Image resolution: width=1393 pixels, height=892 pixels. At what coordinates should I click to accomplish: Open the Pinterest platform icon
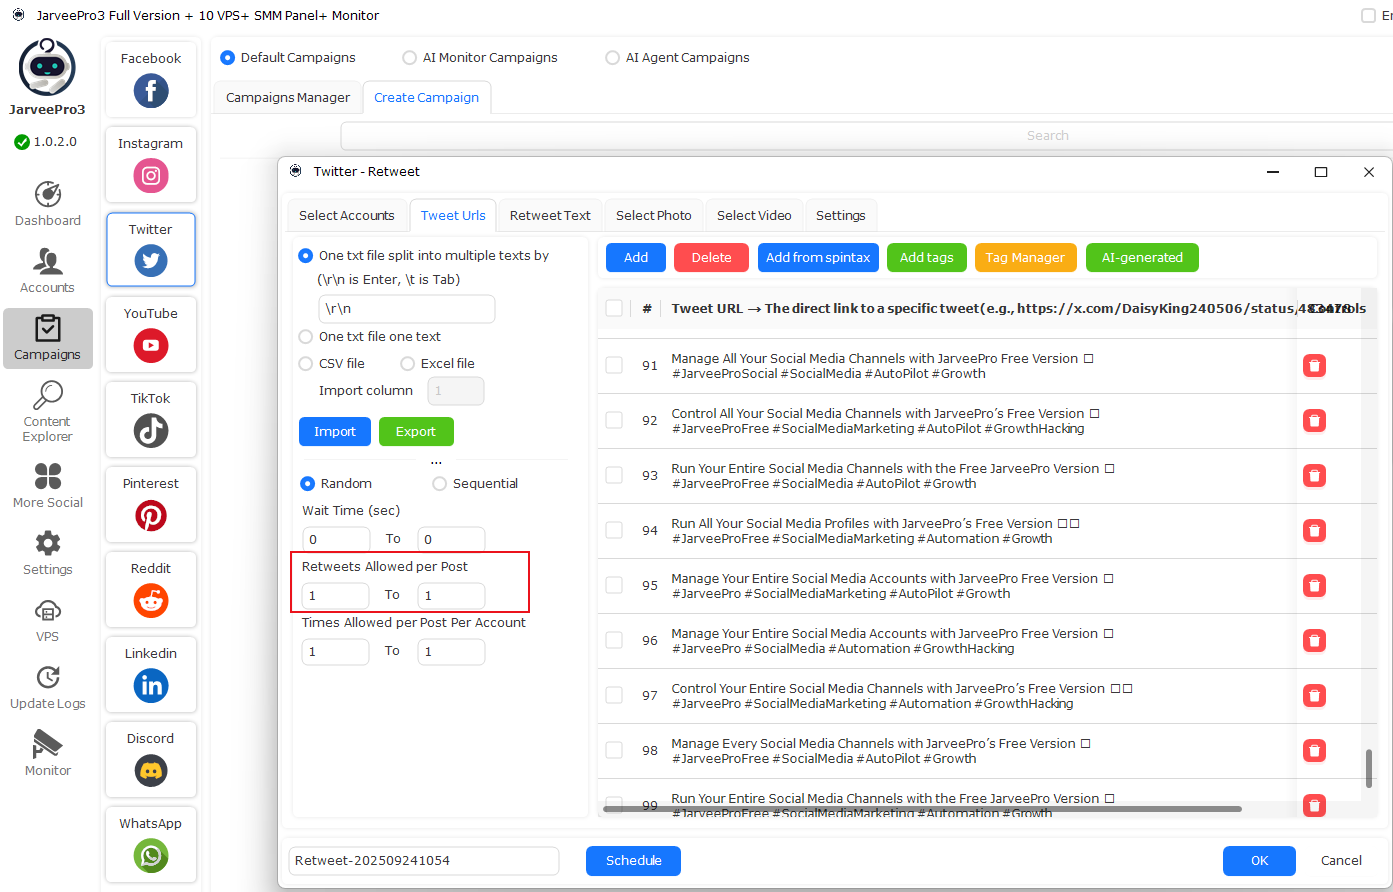[151, 515]
